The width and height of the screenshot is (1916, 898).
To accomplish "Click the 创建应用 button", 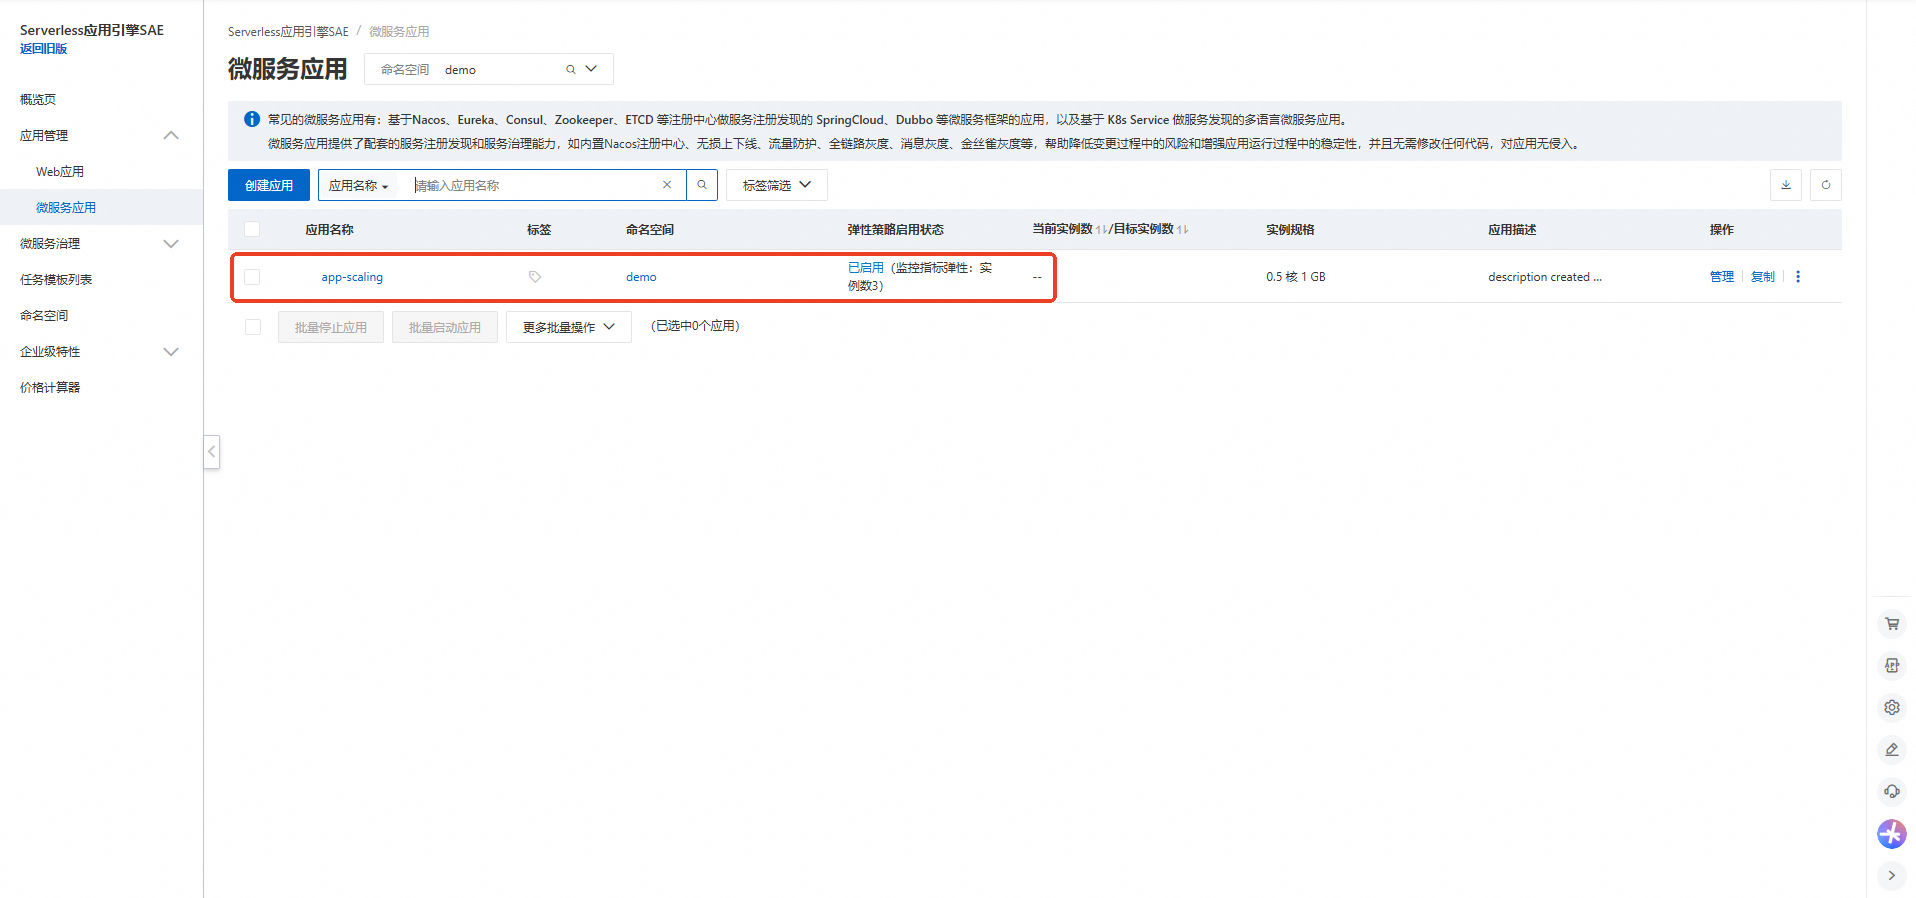I will (269, 185).
